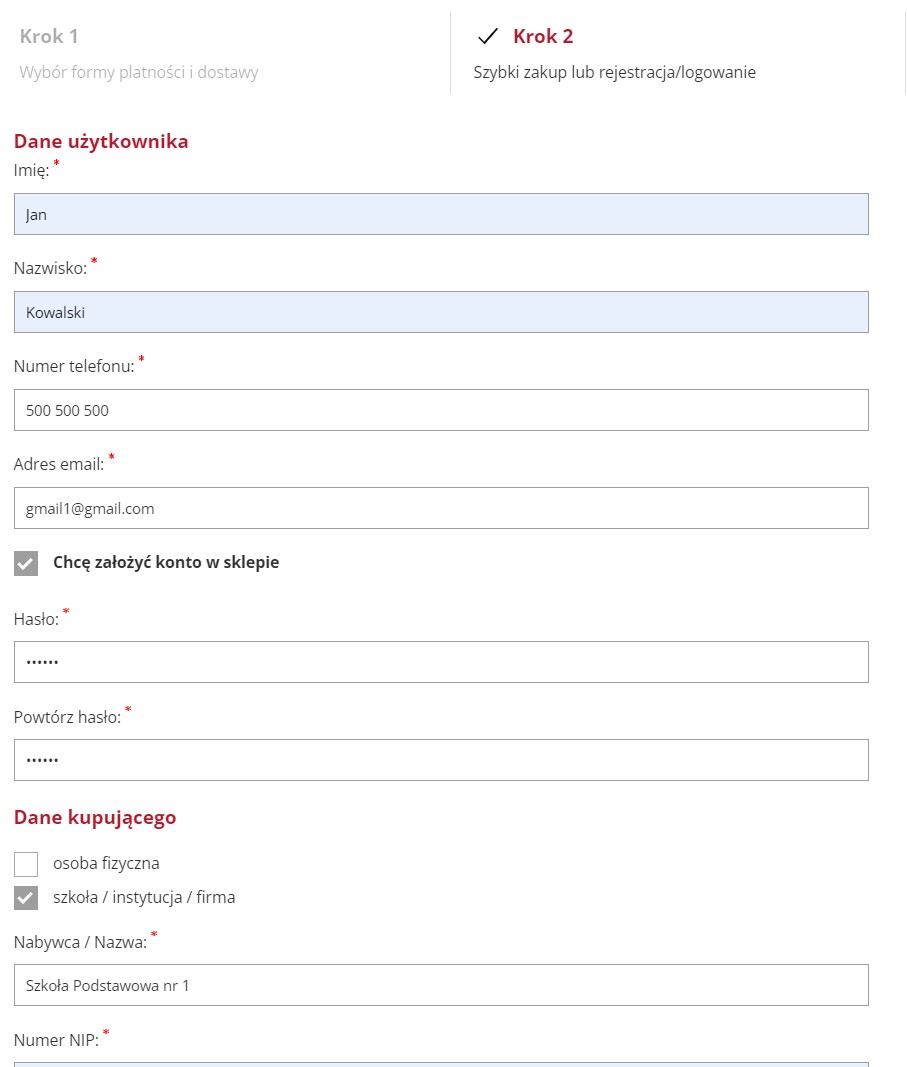
Task: Toggle the 'Chcę założyć konto w sklepie' checkbox
Action: [26, 563]
